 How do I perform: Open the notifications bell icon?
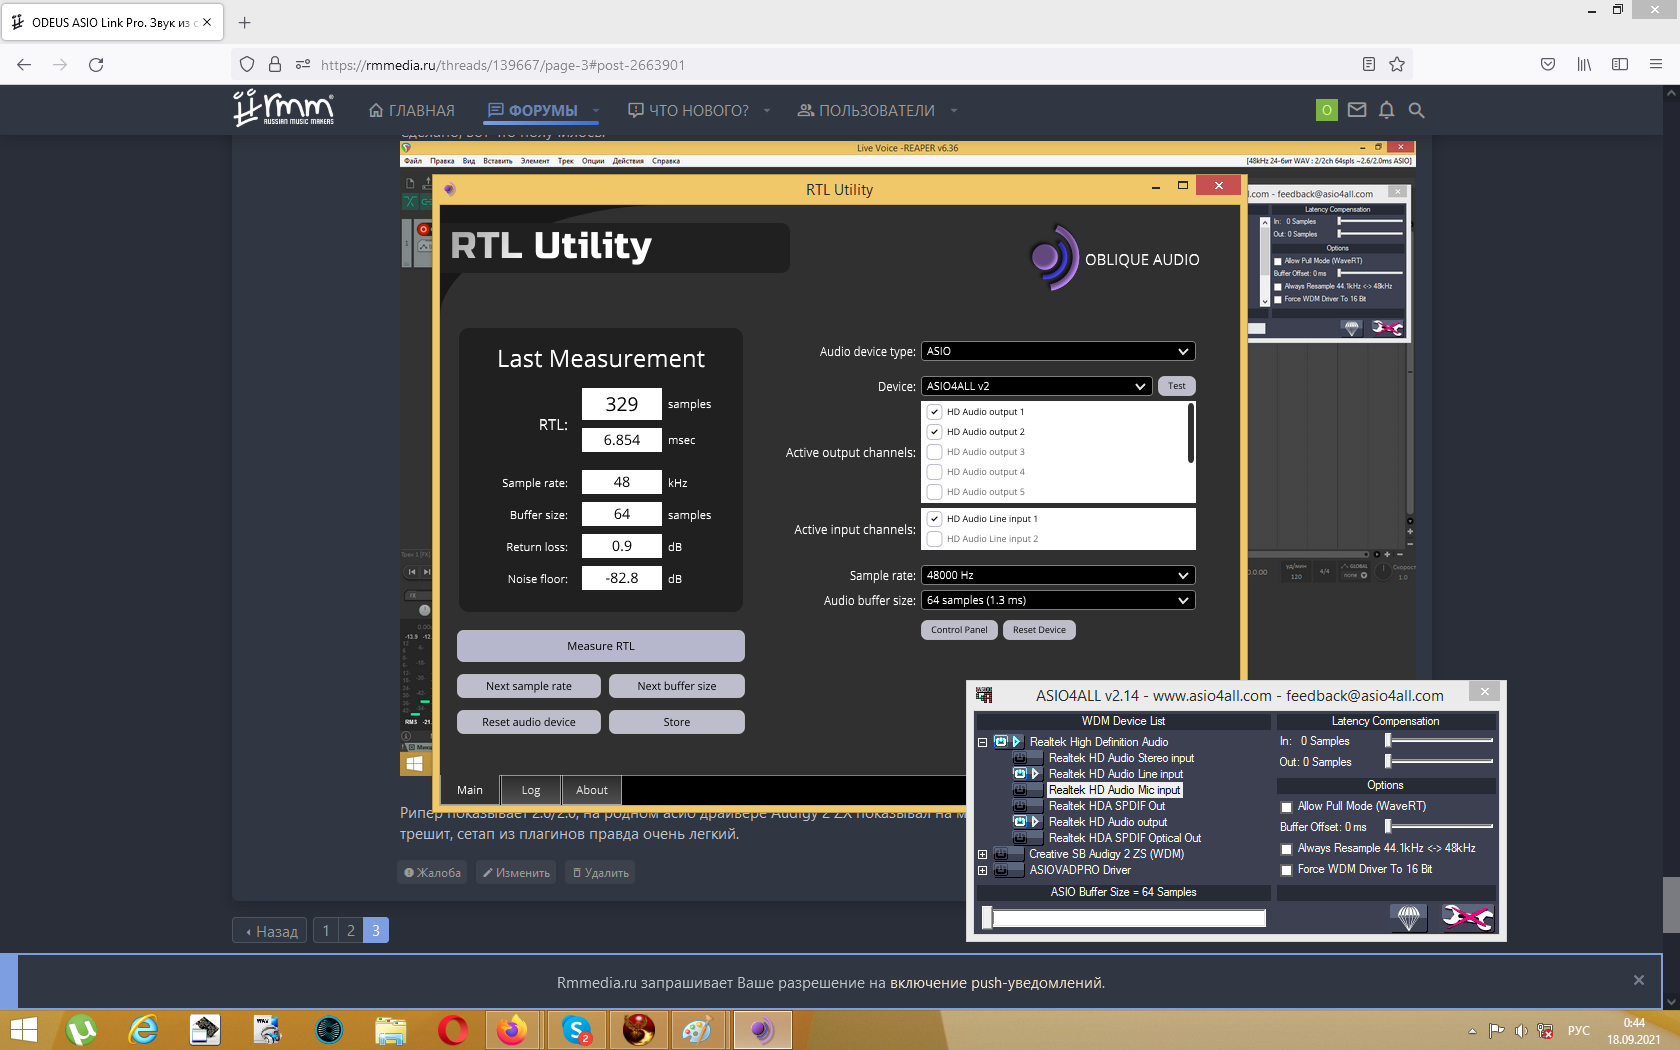[x=1386, y=110]
